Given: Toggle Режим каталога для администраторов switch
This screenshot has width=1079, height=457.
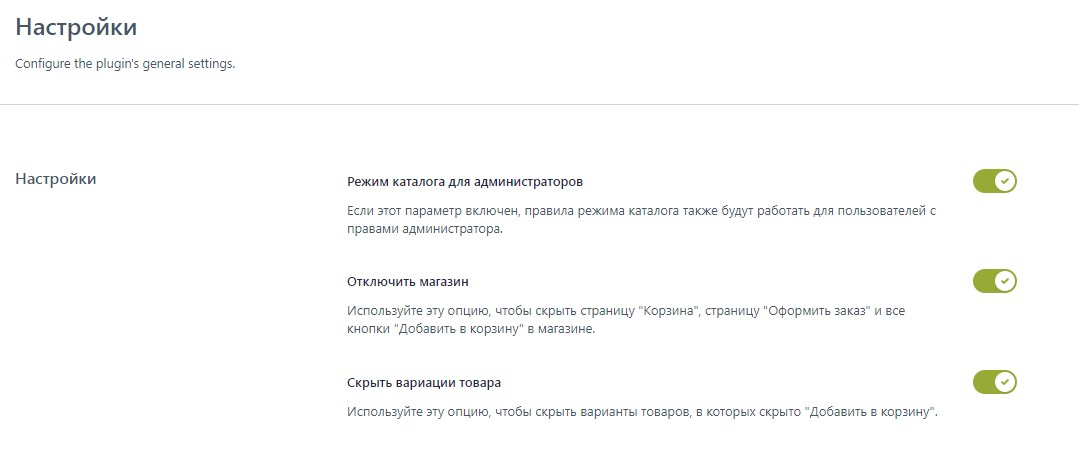Looking at the screenshot, I should [x=994, y=181].
